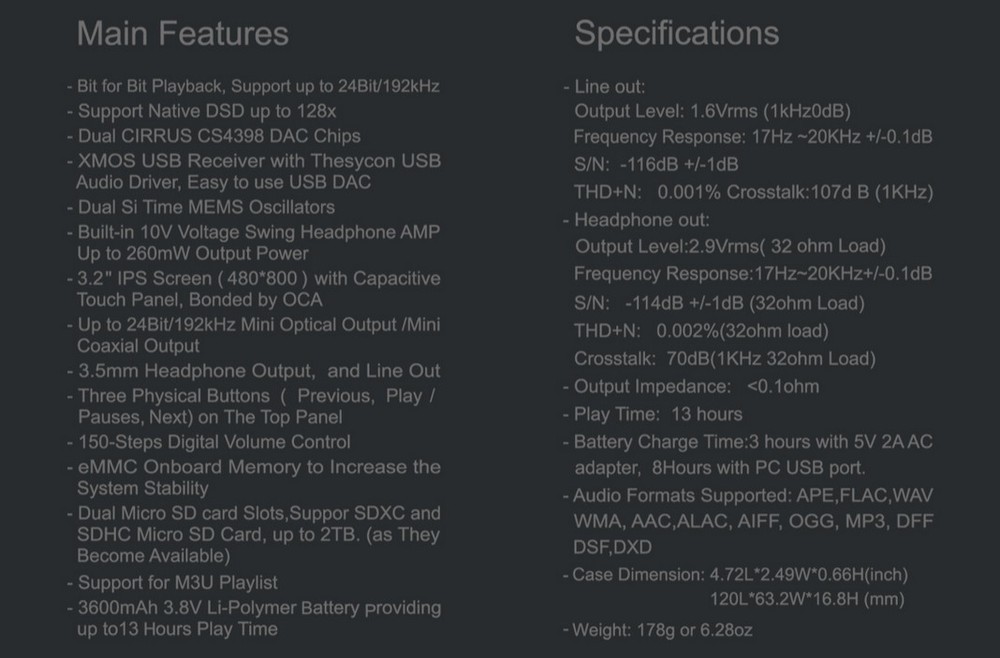Click the "3.5mm Headphone Output, and Line Out" line

pyautogui.click(x=254, y=371)
